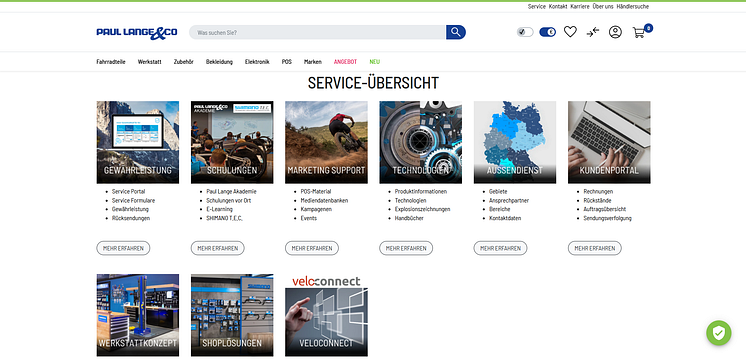The width and height of the screenshot is (746, 361).
Task: Click Mehr Erfahren under Marketing Support
Action: [312, 248]
